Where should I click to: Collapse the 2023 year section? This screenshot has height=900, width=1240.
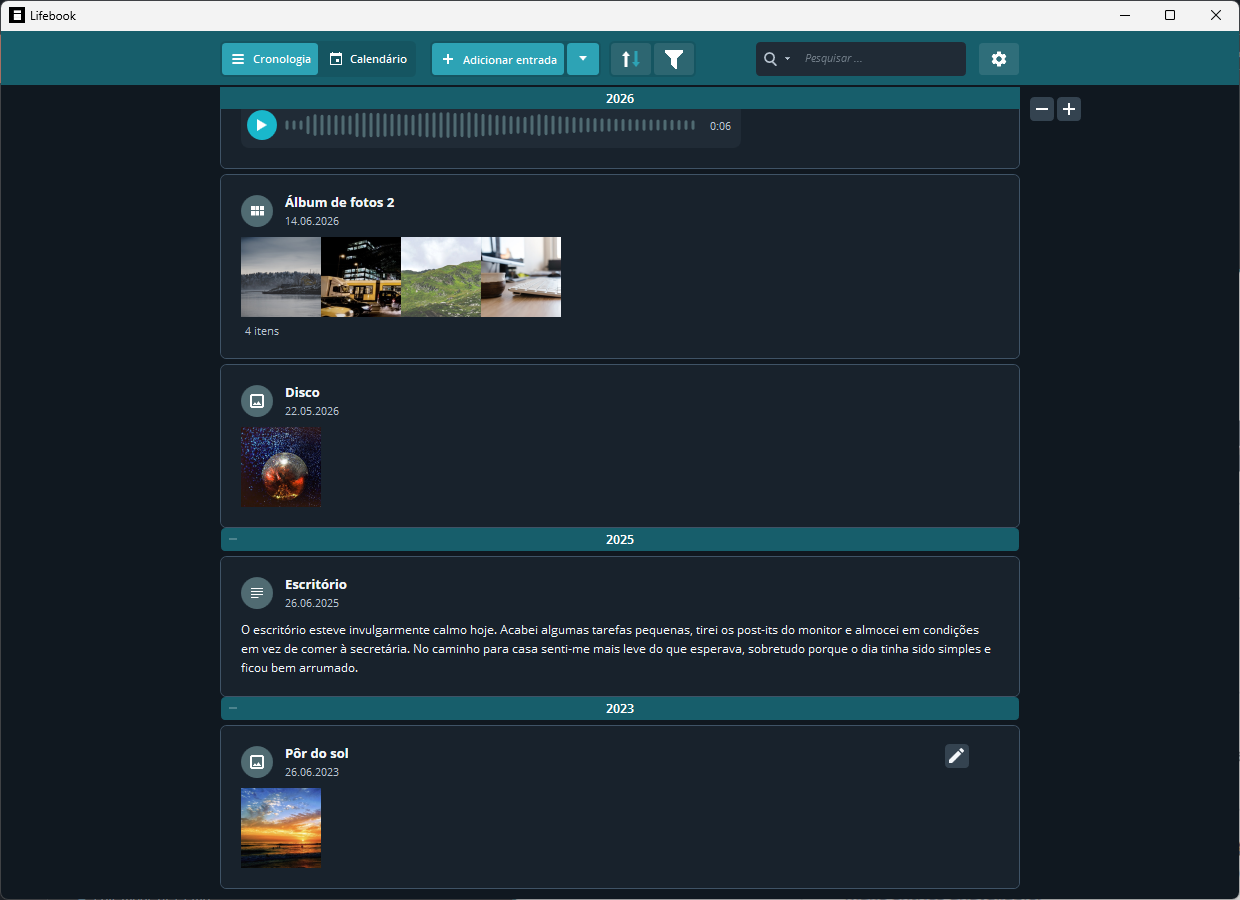pos(233,708)
